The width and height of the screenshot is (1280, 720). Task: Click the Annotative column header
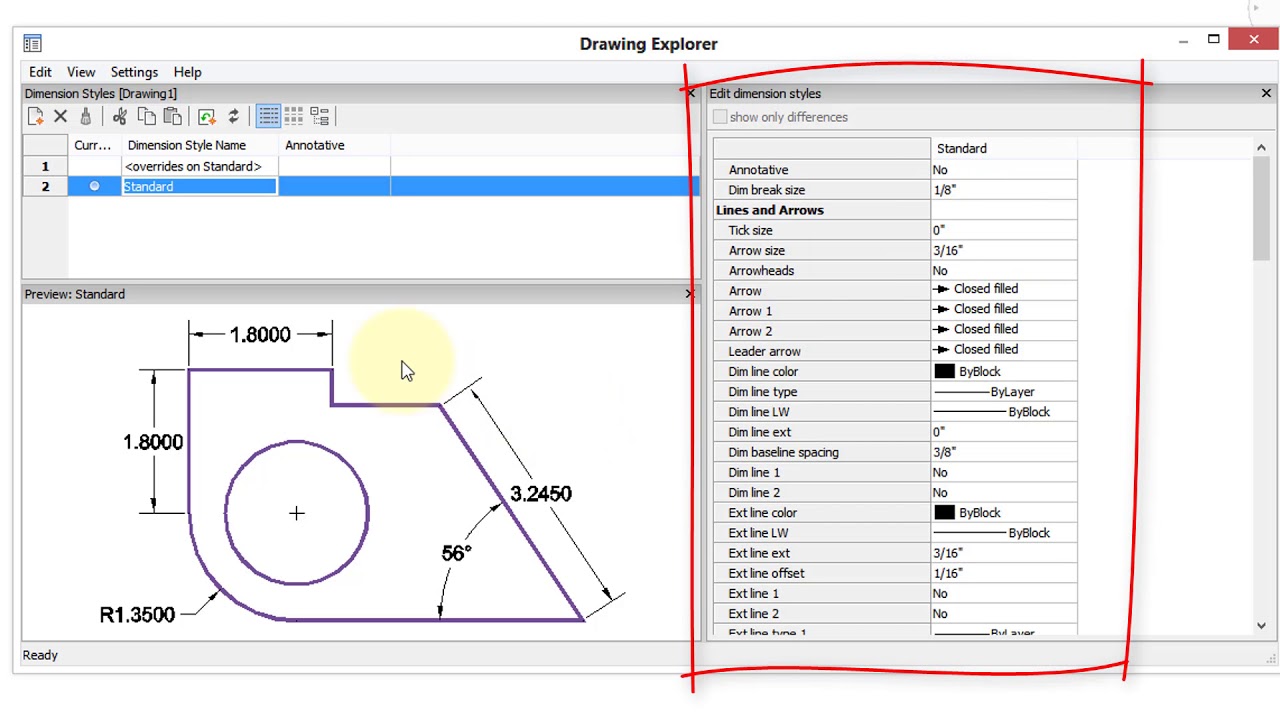tap(334, 145)
